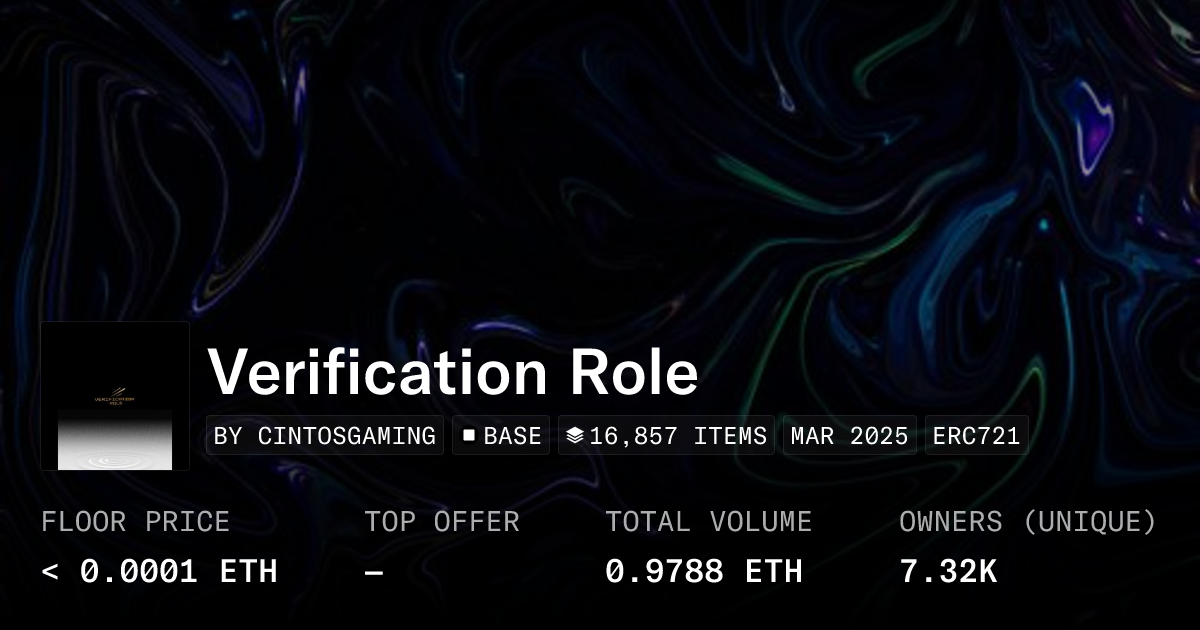Viewport: 1200px width, 630px height.
Task: Click the stacked layers items icon
Action: coord(574,436)
